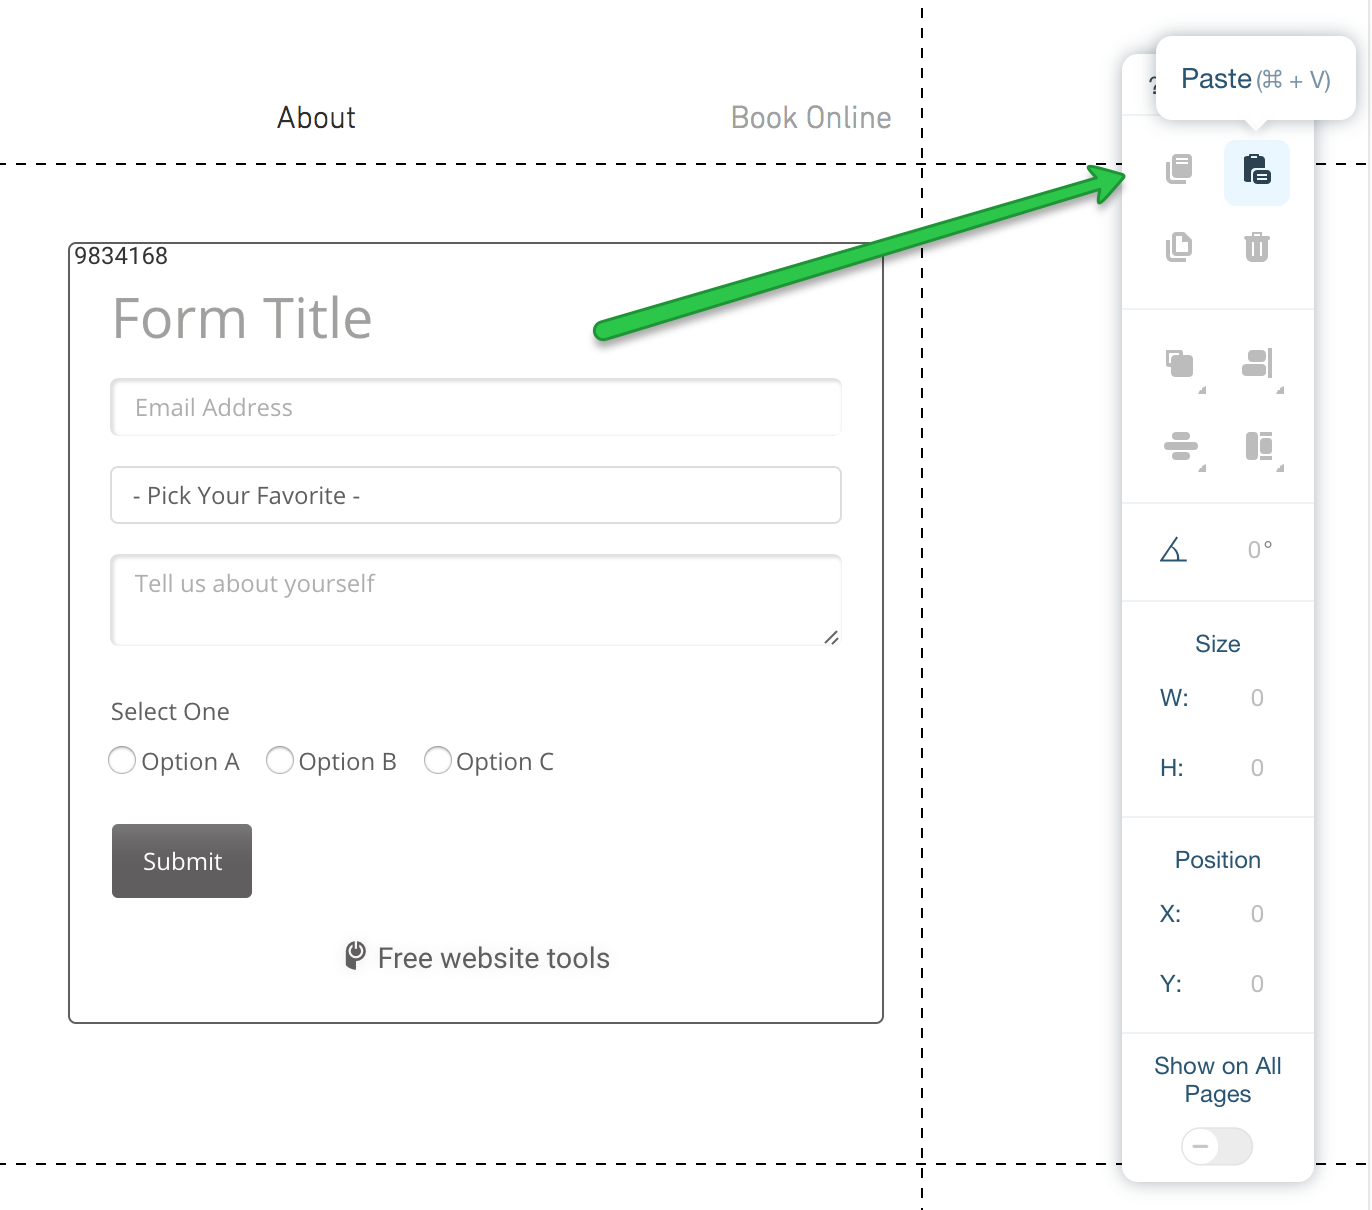1372x1210 pixels.
Task: Open the Book Online menu item
Action: (x=811, y=118)
